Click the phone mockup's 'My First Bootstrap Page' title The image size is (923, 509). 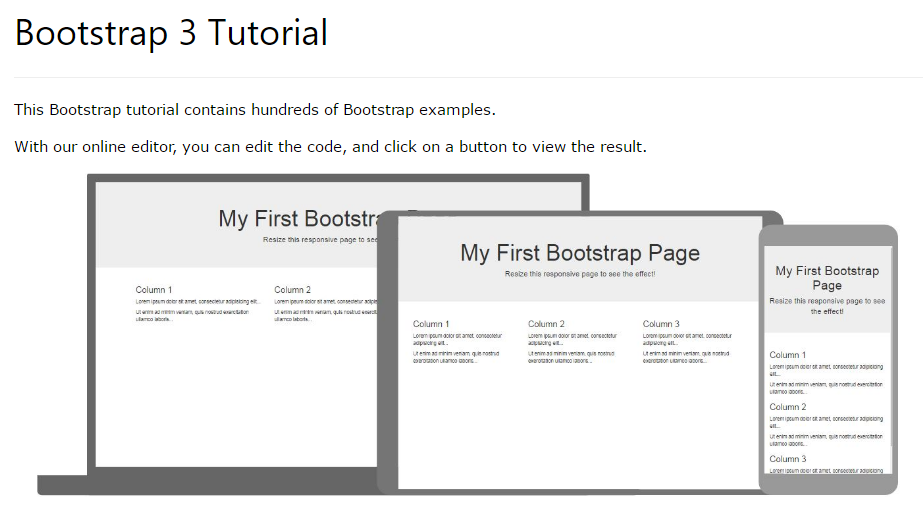point(827,278)
